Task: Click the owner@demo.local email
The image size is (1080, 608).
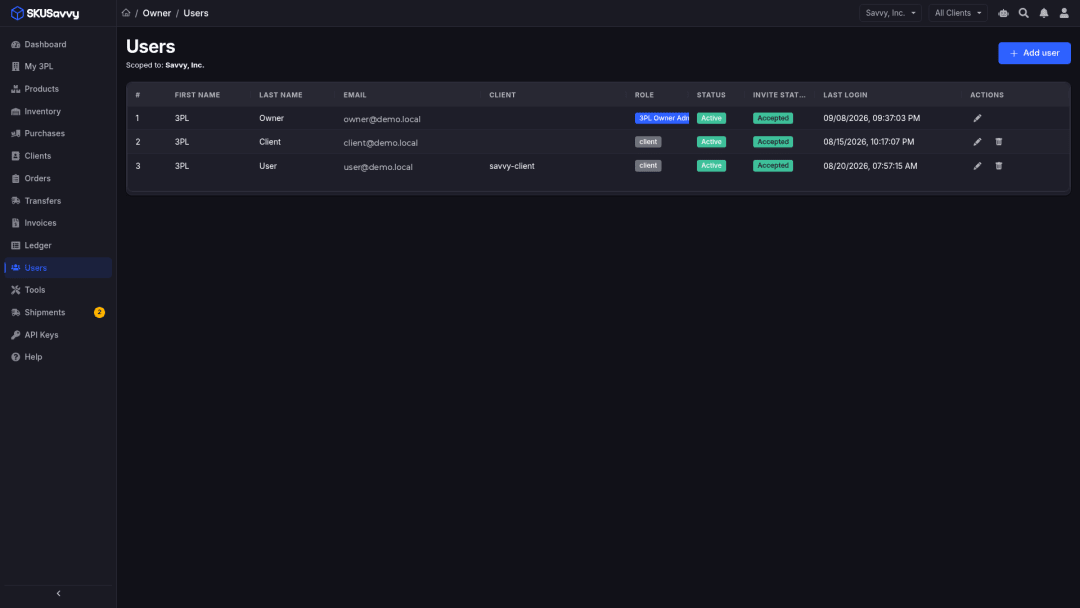Action: pyautogui.click(x=382, y=119)
